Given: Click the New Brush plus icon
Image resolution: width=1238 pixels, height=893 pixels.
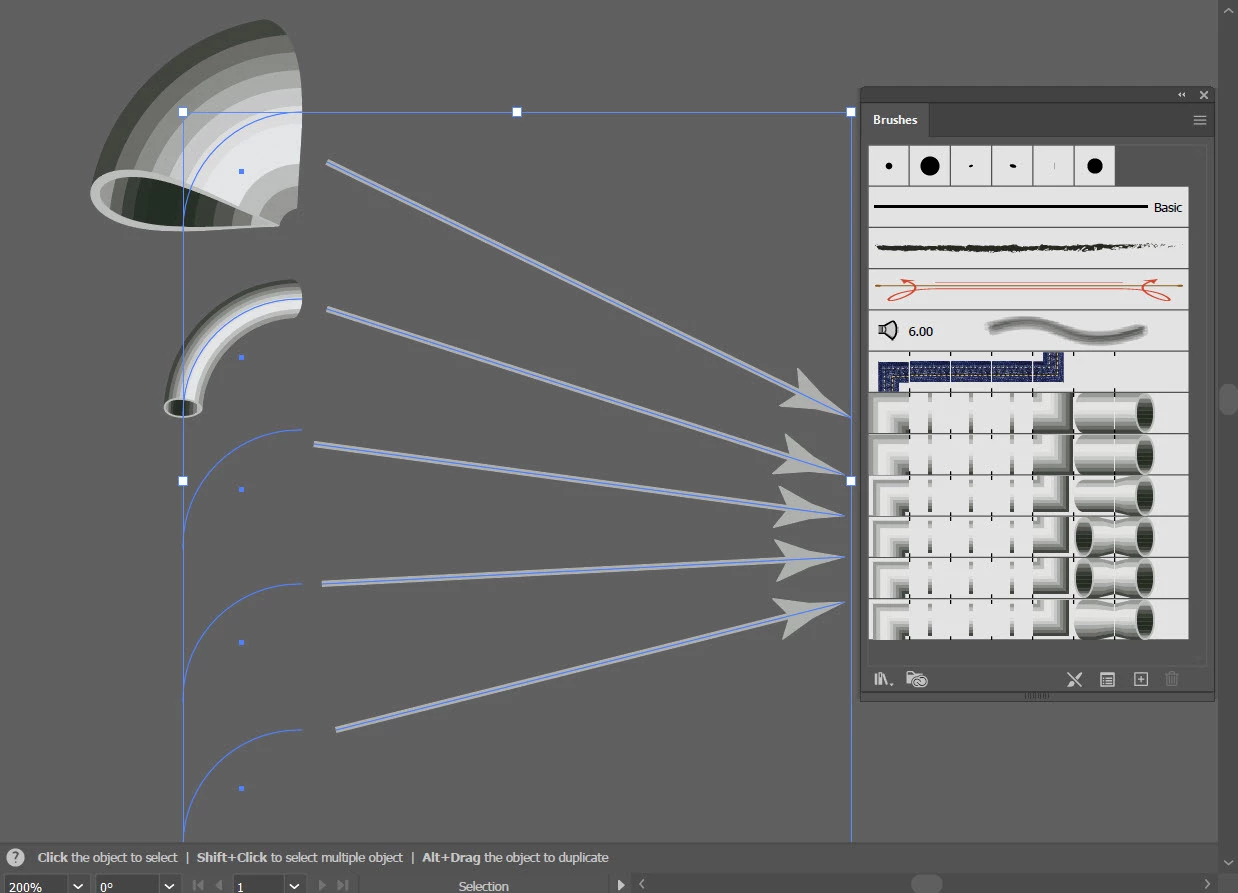Looking at the screenshot, I should point(1141,679).
